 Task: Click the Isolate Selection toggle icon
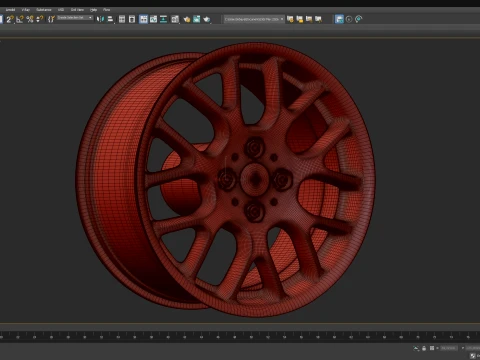point(416,348)
